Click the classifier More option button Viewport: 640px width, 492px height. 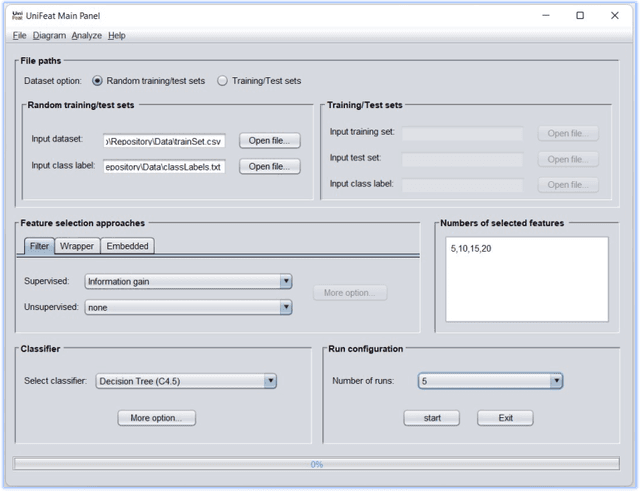pos(156,418)
